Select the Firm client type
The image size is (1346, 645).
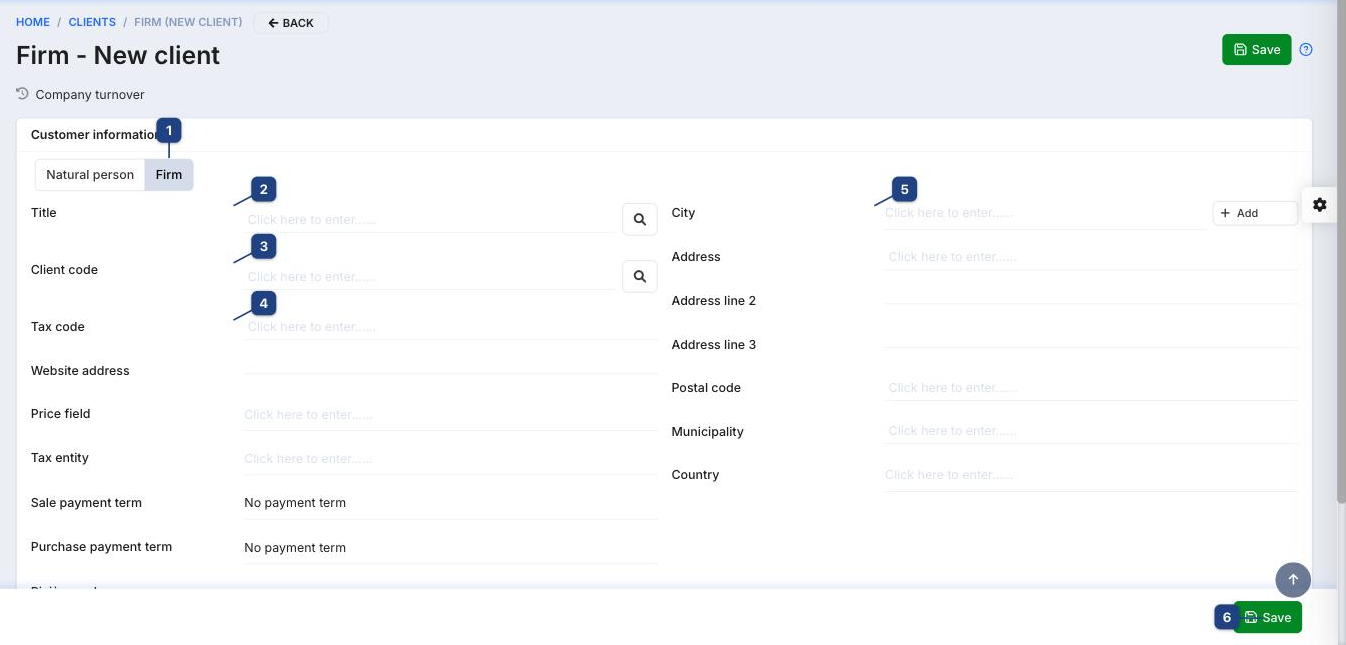coord(169,175)
